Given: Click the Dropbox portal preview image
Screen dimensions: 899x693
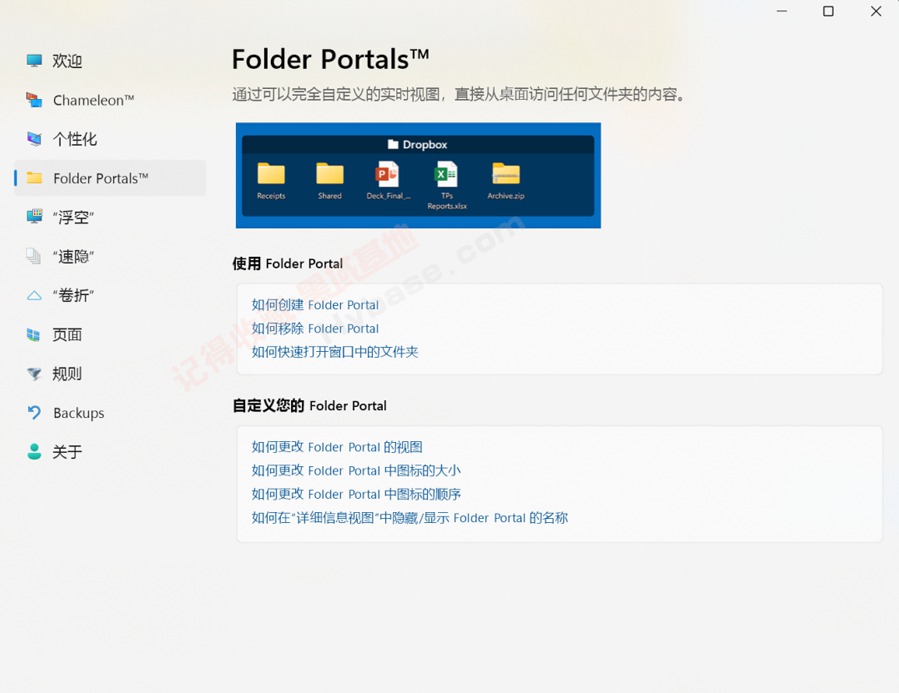Looking at the screenshot, I should tap(418, 176).
